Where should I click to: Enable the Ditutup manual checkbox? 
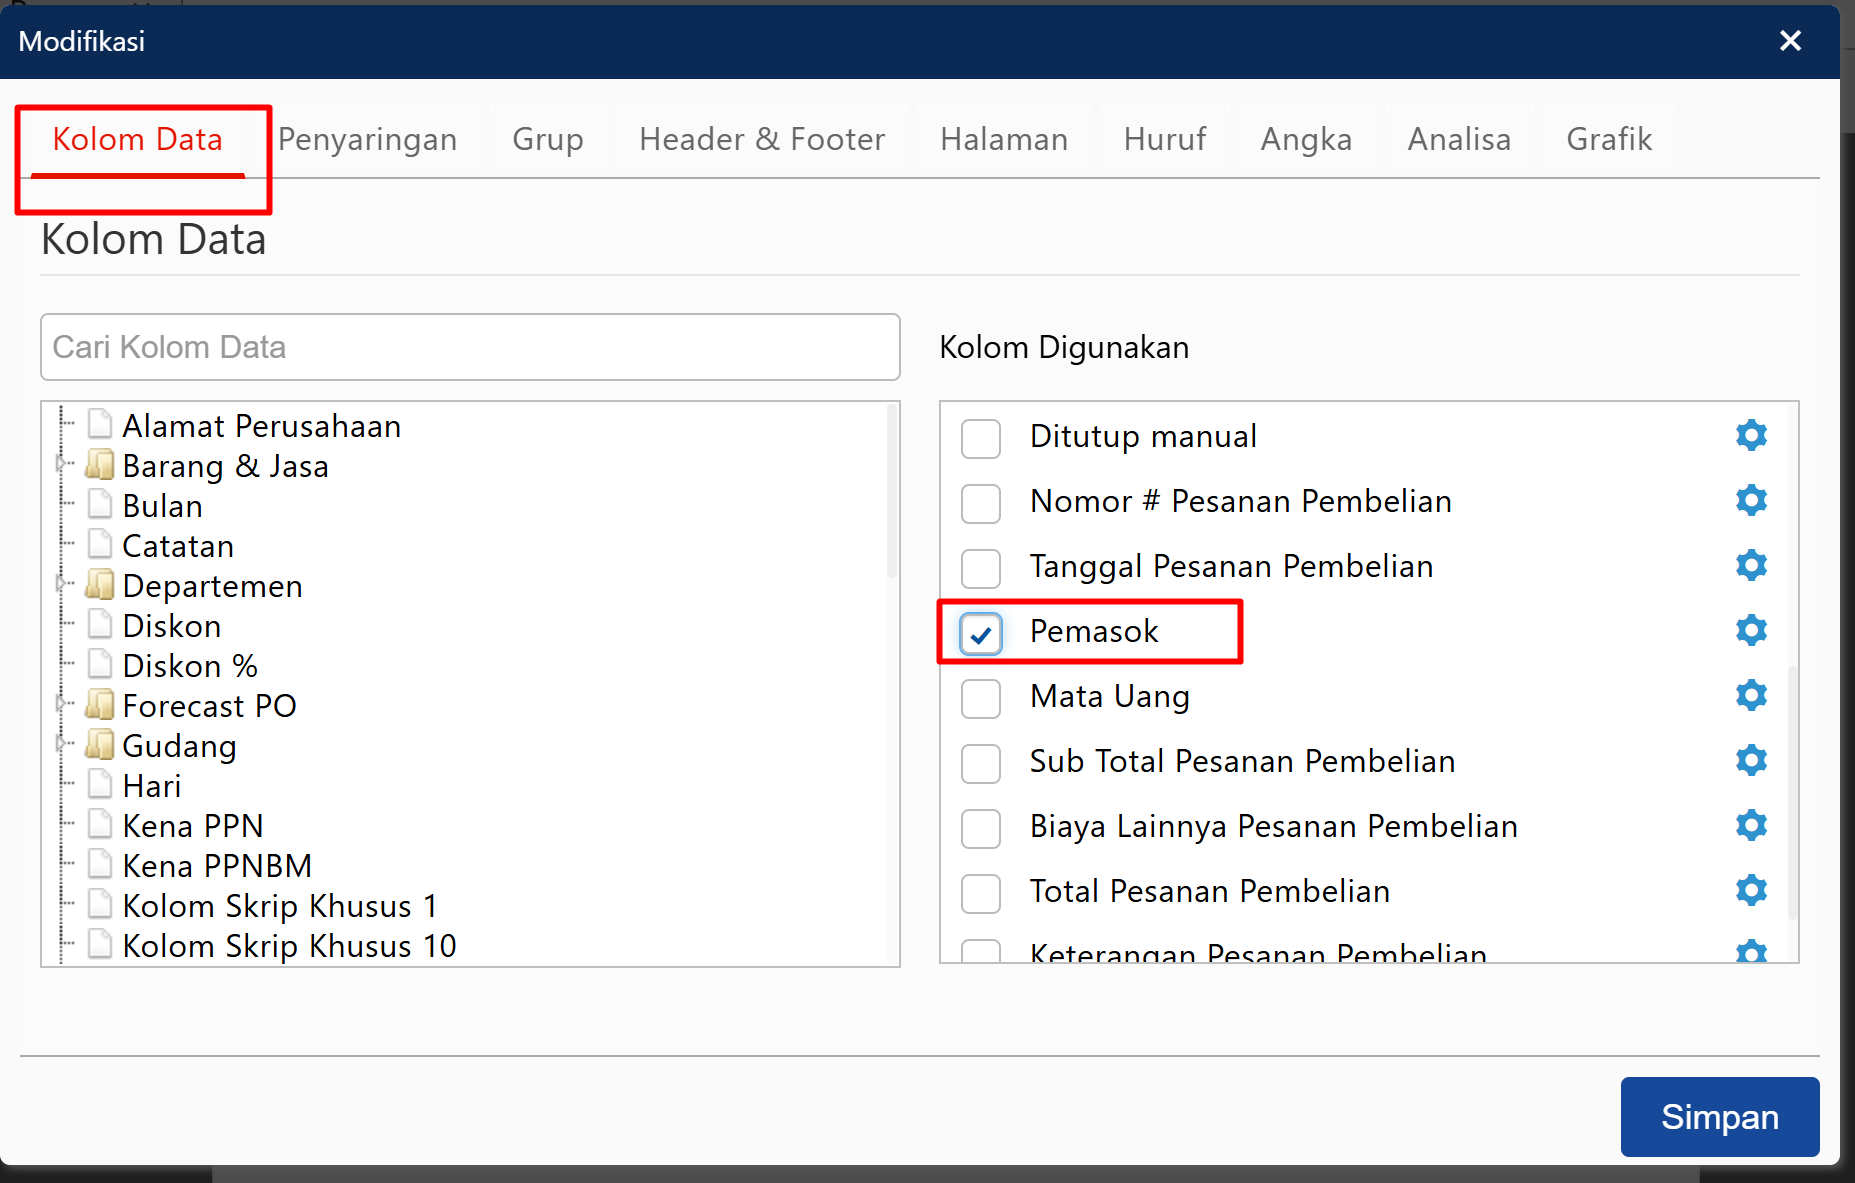[980, 438]
